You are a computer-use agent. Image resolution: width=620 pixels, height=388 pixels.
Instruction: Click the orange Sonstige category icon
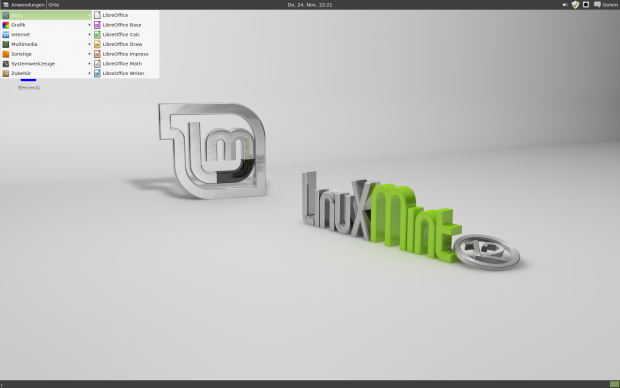click(x=6, y=54)
